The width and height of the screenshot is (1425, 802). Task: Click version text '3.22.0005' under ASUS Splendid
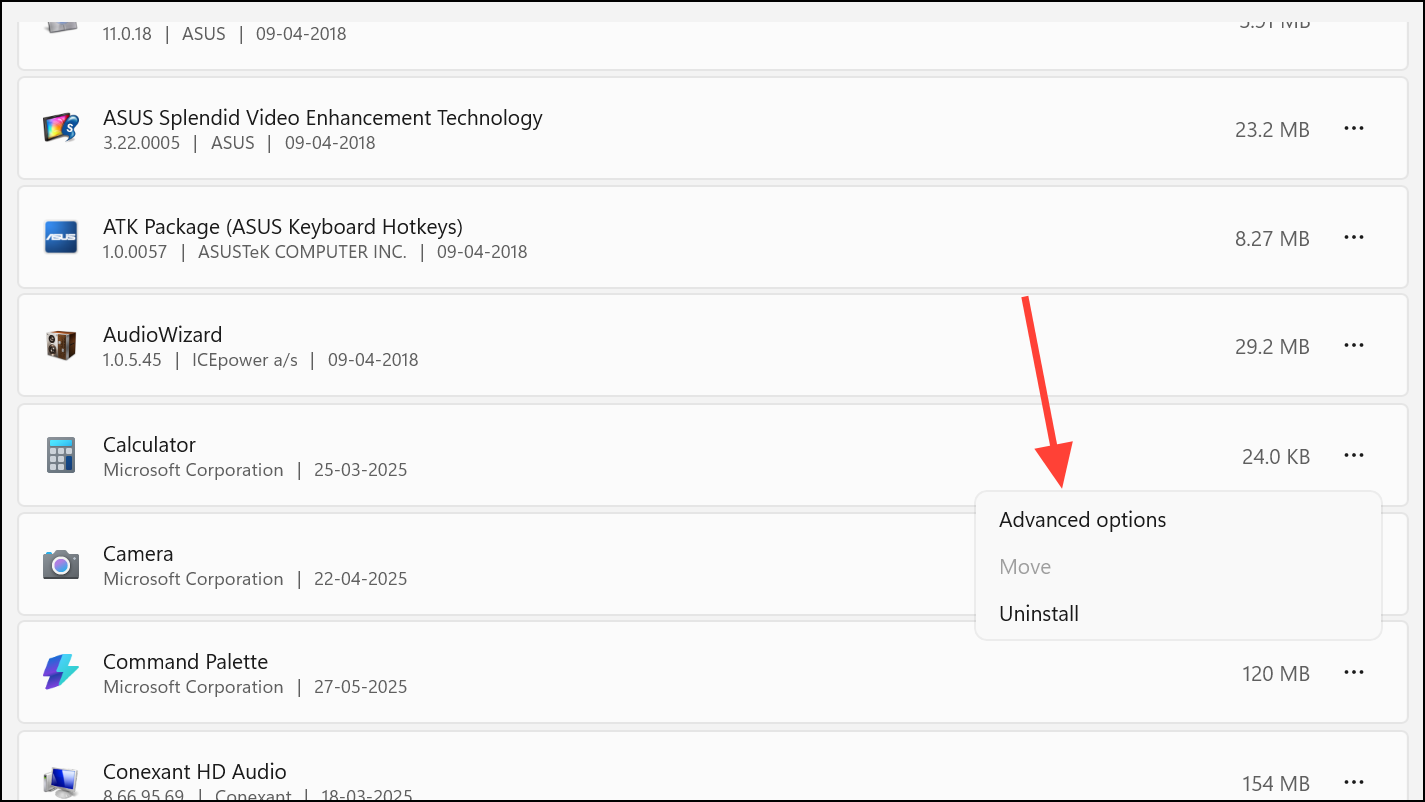coord(142,143)
